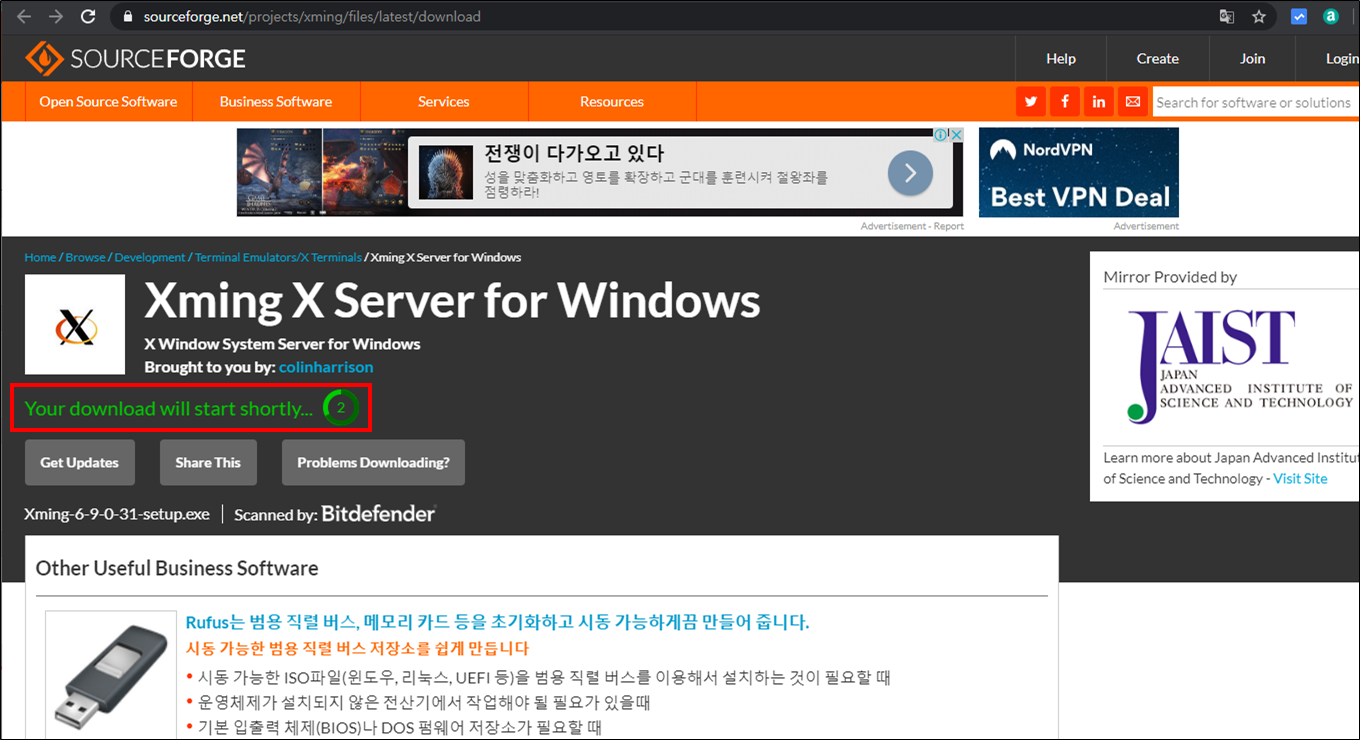The image size is (1360, 740).
Task: Open the Development breadcrumb link
Action: (x=150, y=258)
